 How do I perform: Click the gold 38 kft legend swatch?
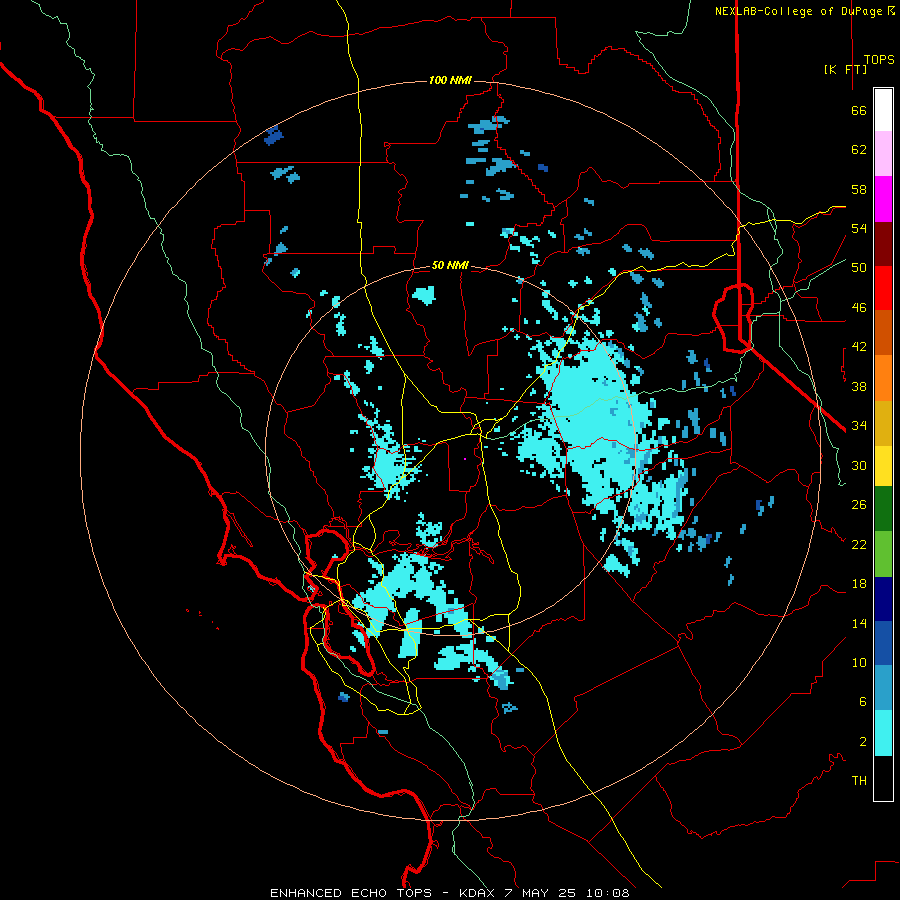click(883, 423)
